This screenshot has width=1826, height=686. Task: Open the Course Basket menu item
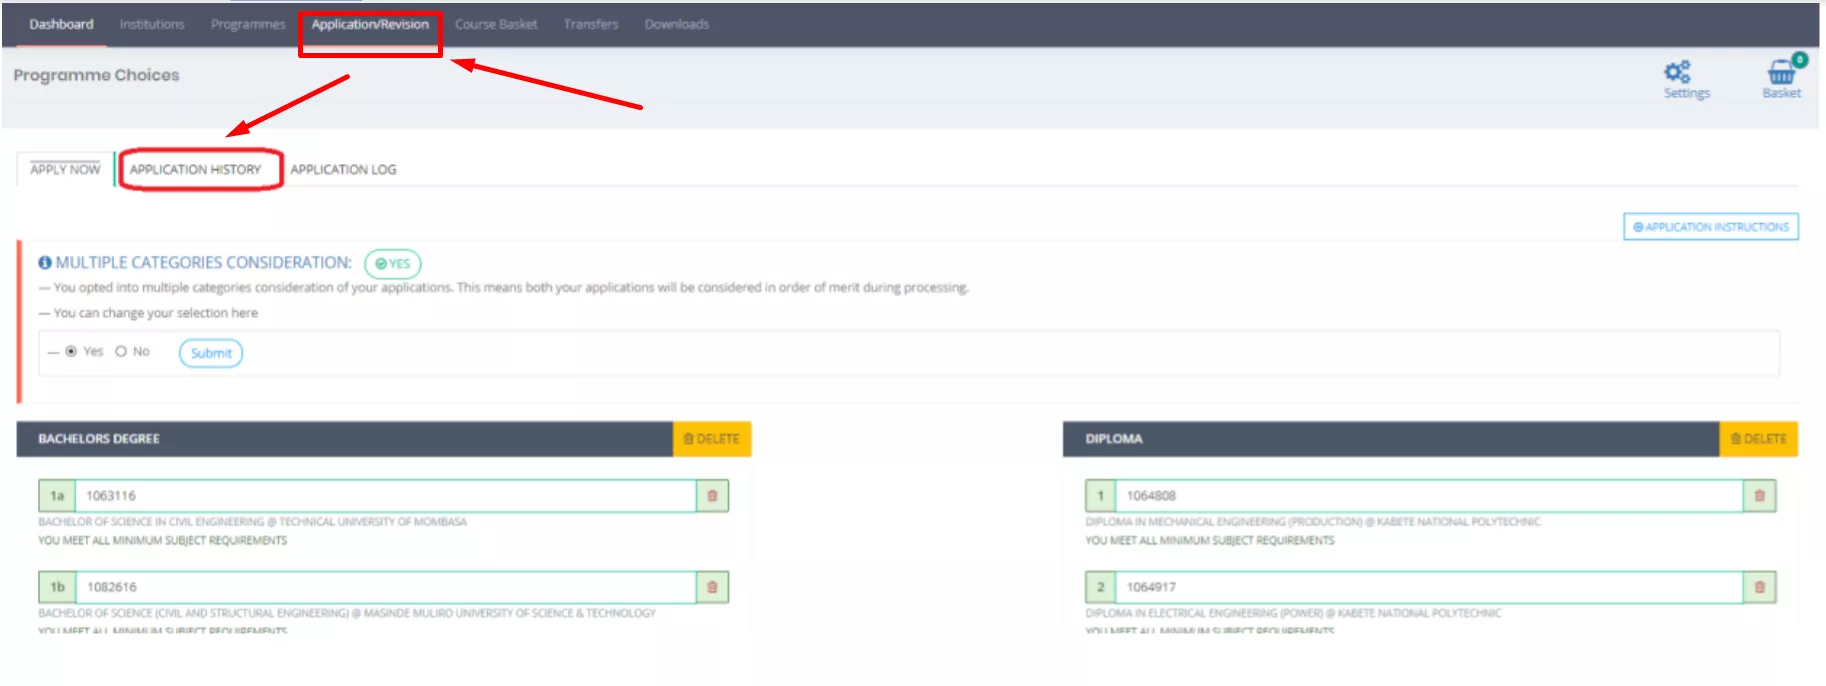(x=496, y=25)
